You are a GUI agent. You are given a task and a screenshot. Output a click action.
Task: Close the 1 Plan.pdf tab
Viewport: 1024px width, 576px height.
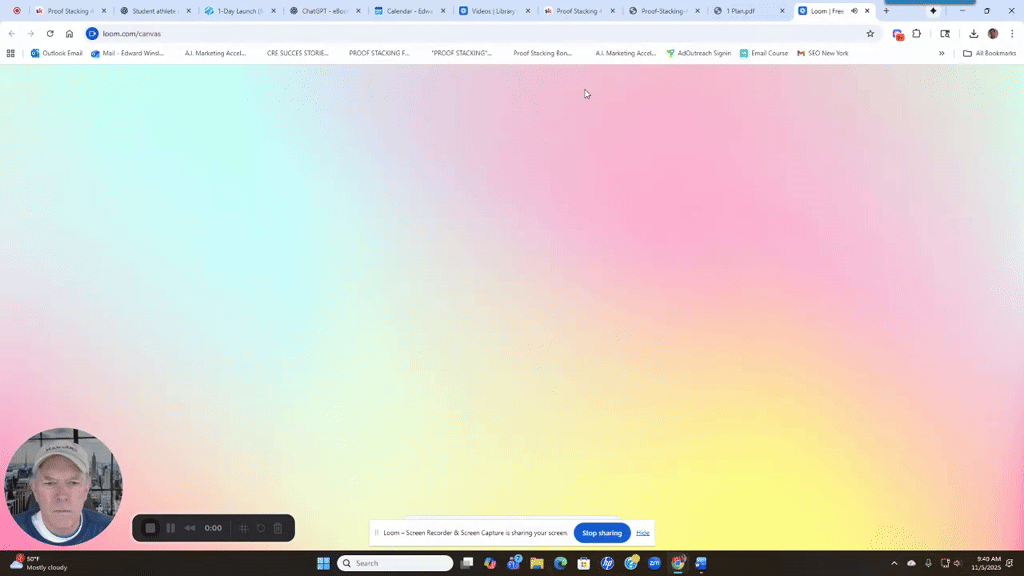(782, 11)
